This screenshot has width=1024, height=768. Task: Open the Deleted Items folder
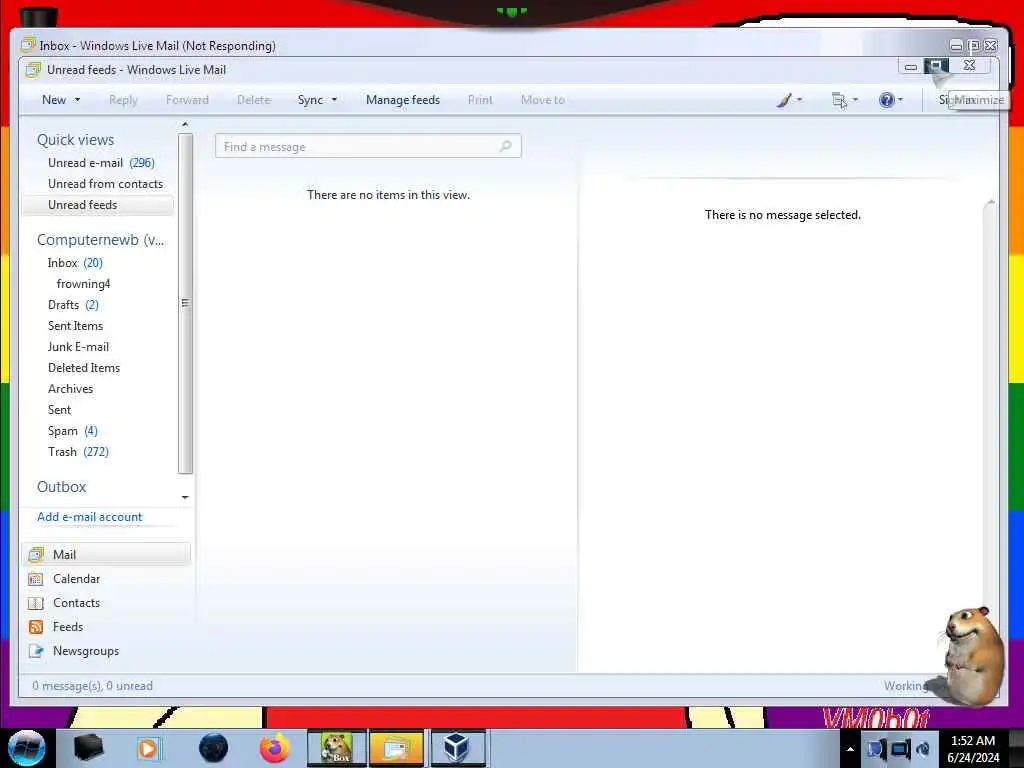pyautogui.click(x=84, y=368)
